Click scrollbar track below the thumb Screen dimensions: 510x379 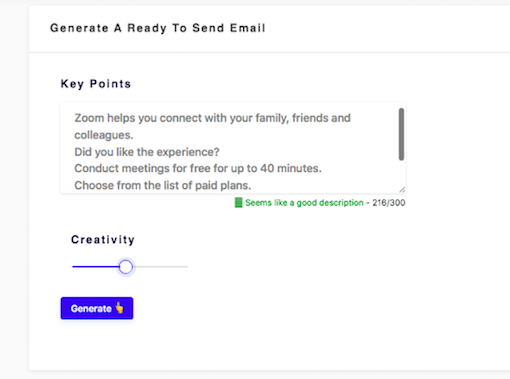tap(401, 173)
